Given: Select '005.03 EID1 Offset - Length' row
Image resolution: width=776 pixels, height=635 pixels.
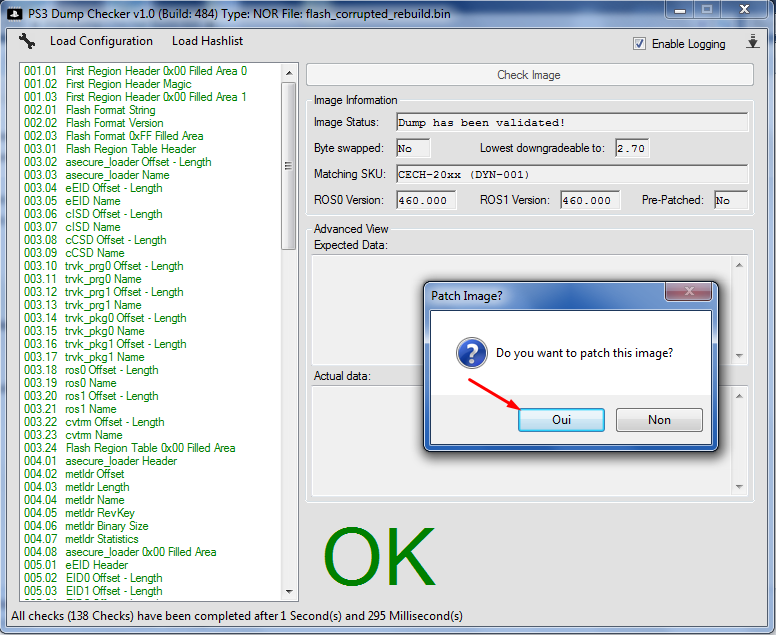Looking at the screenshot, I should click(93, 591).
